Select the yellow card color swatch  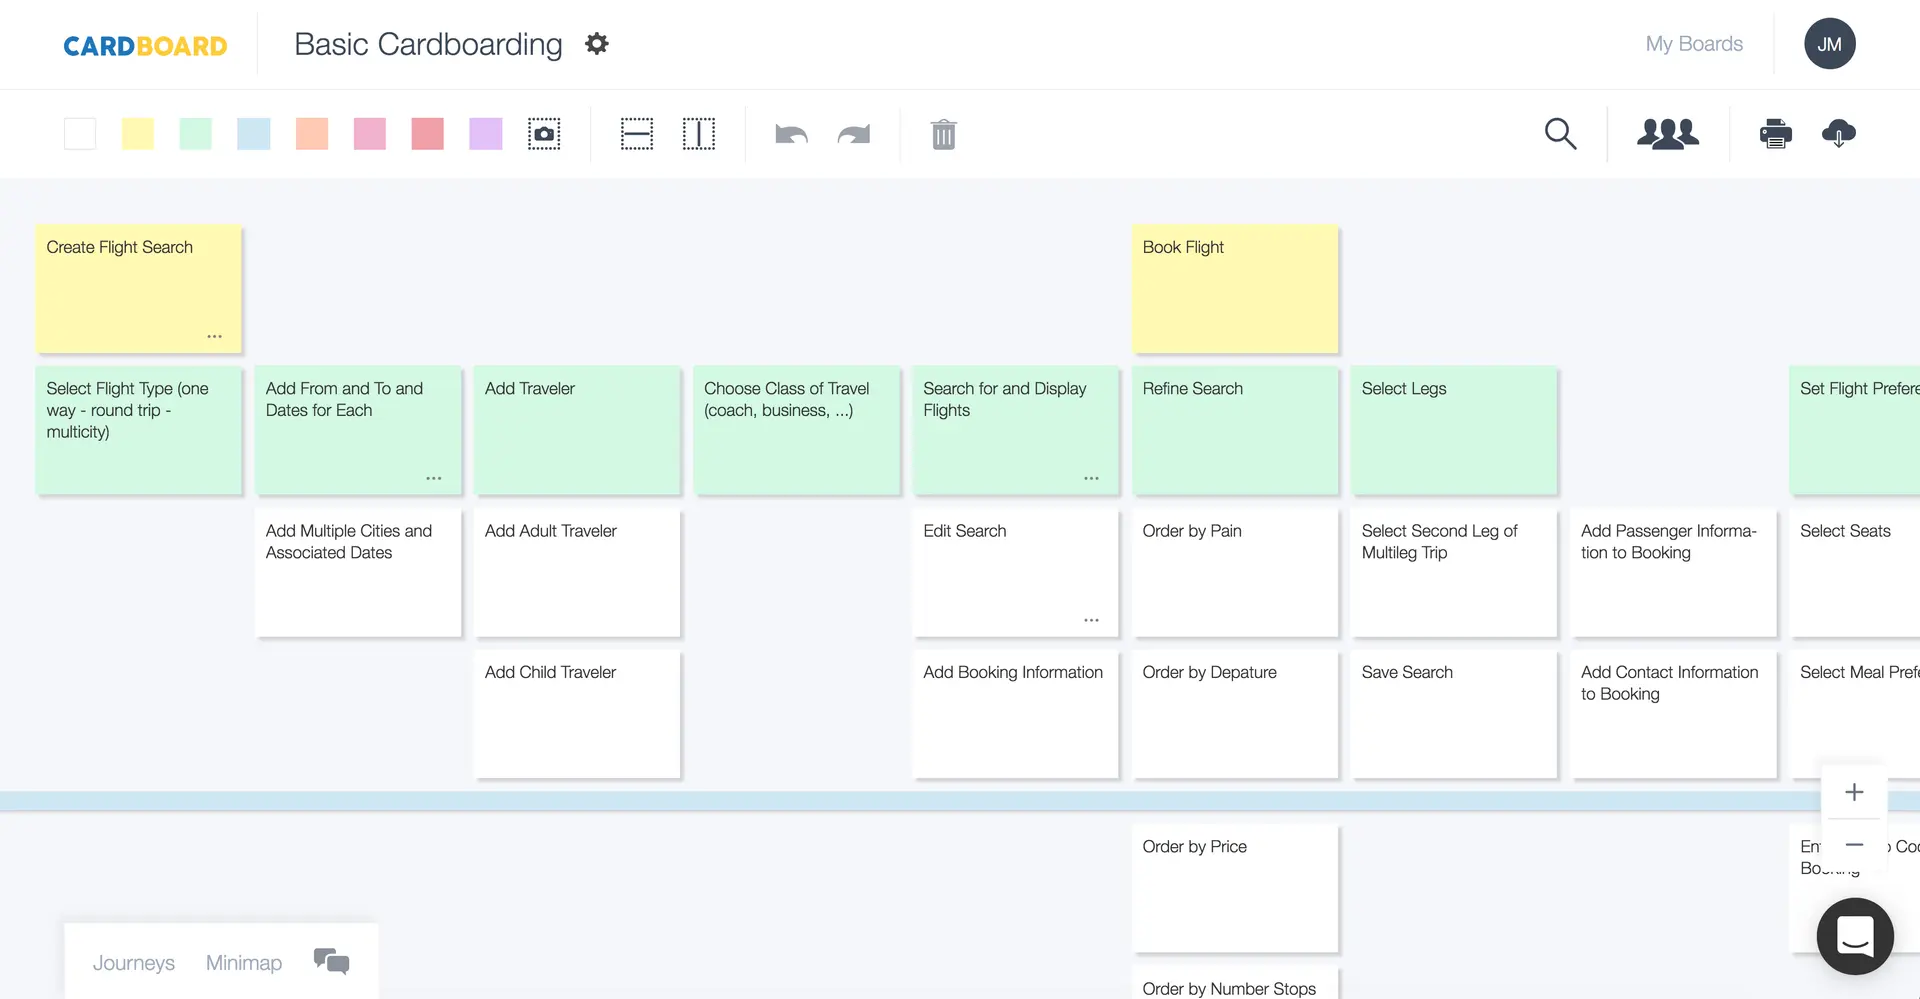pyautogui.click(x=137, y=133)
